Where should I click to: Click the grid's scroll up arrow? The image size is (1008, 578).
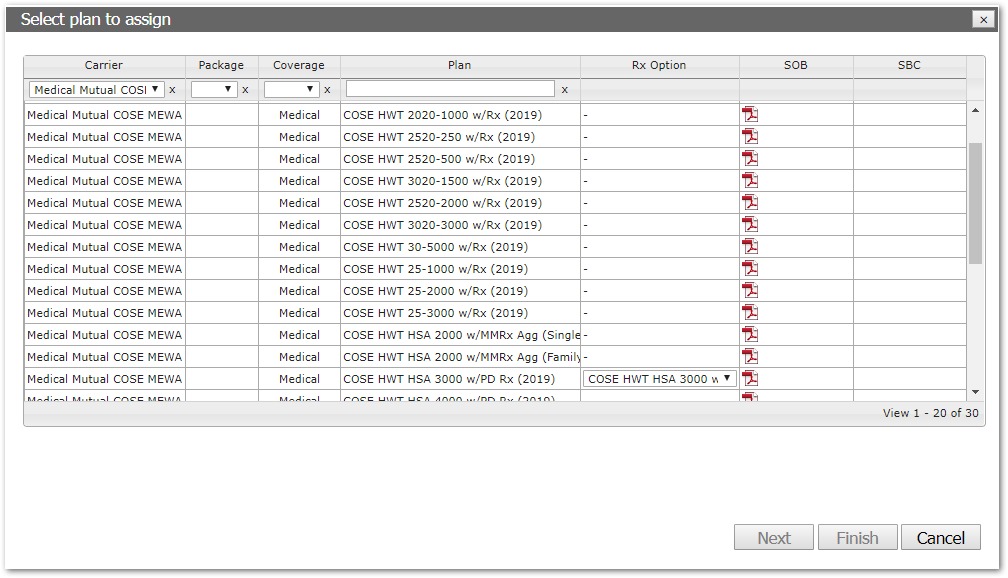[975, 111]
